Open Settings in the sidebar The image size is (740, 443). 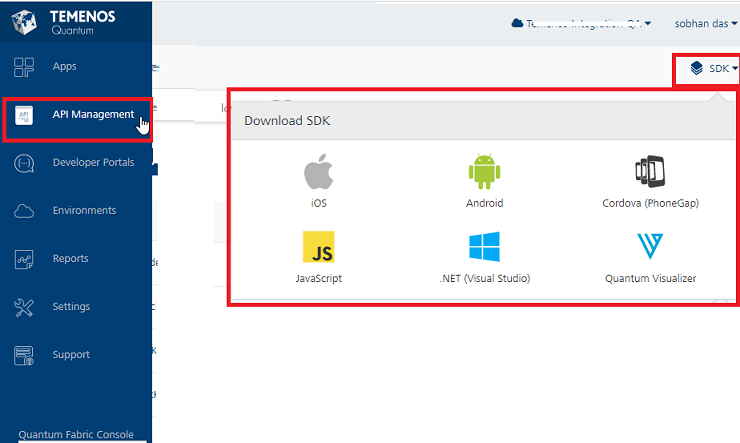76,307
